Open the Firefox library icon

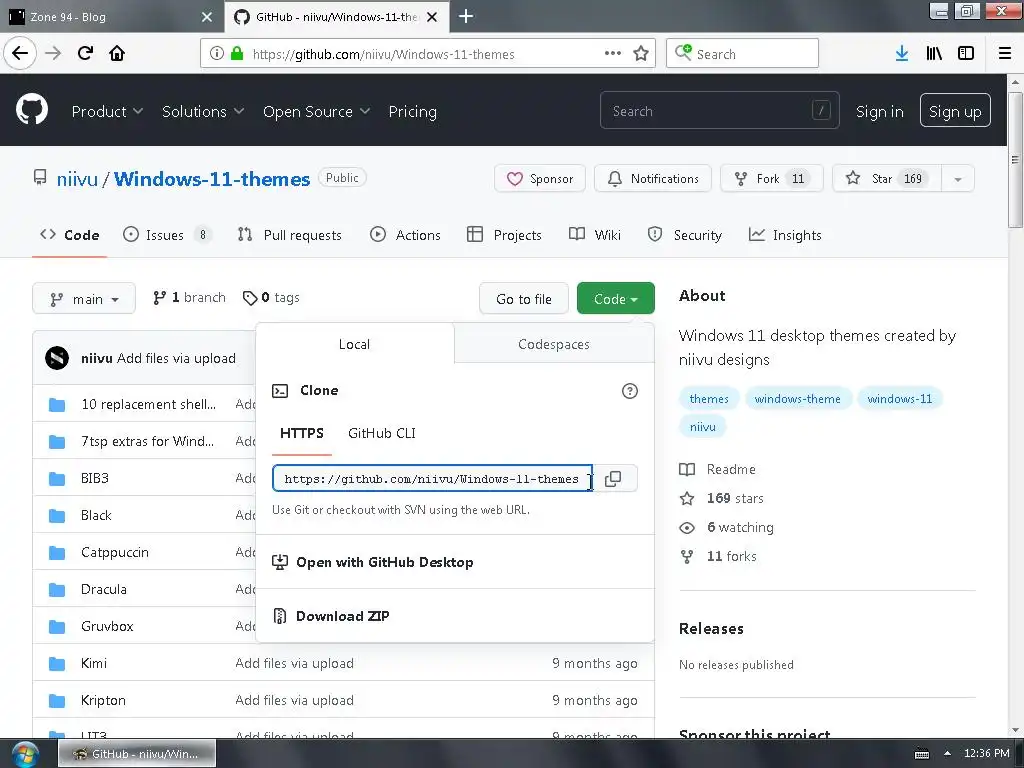(x=934, y=53)
